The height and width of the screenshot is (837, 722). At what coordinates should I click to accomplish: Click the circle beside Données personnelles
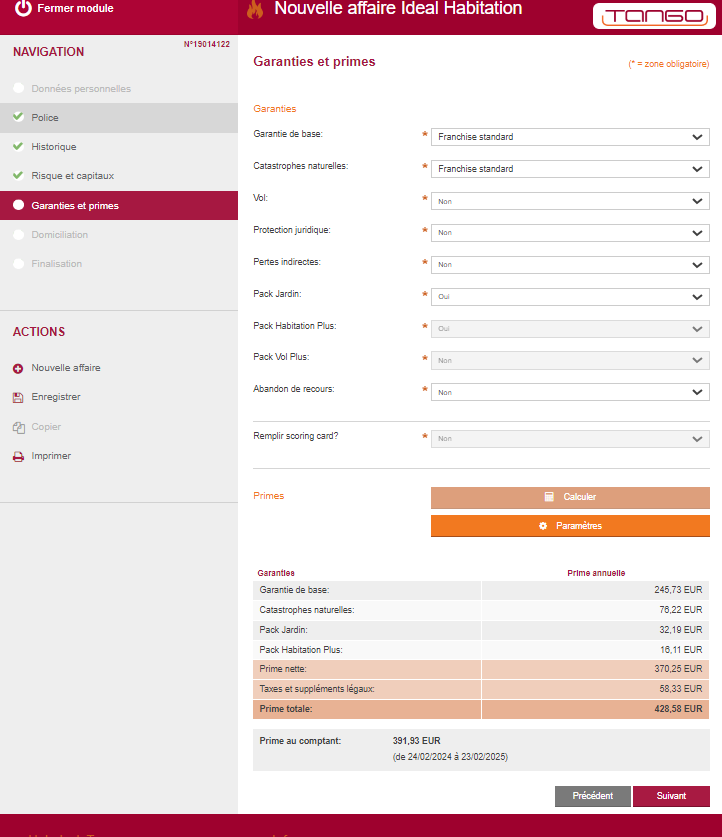tap(19, 88)
